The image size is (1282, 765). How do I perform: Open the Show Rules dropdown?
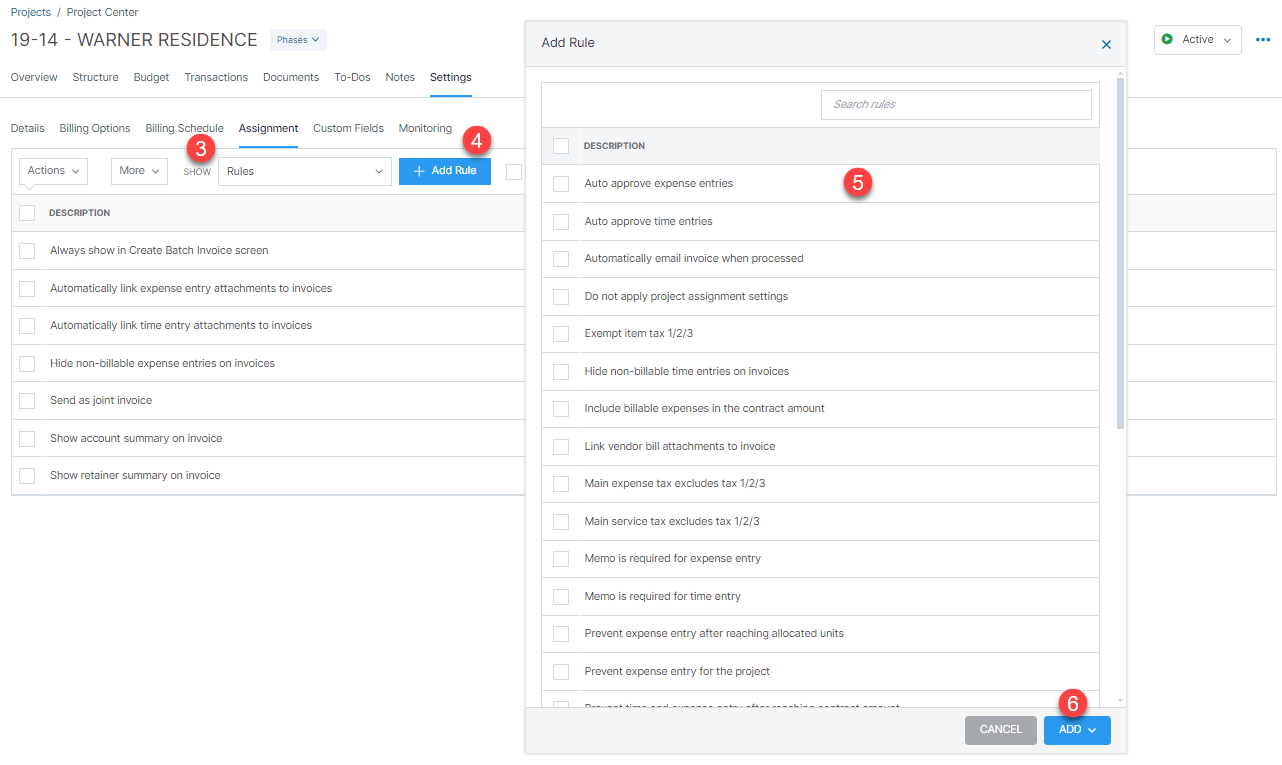[x=304, y=171]
